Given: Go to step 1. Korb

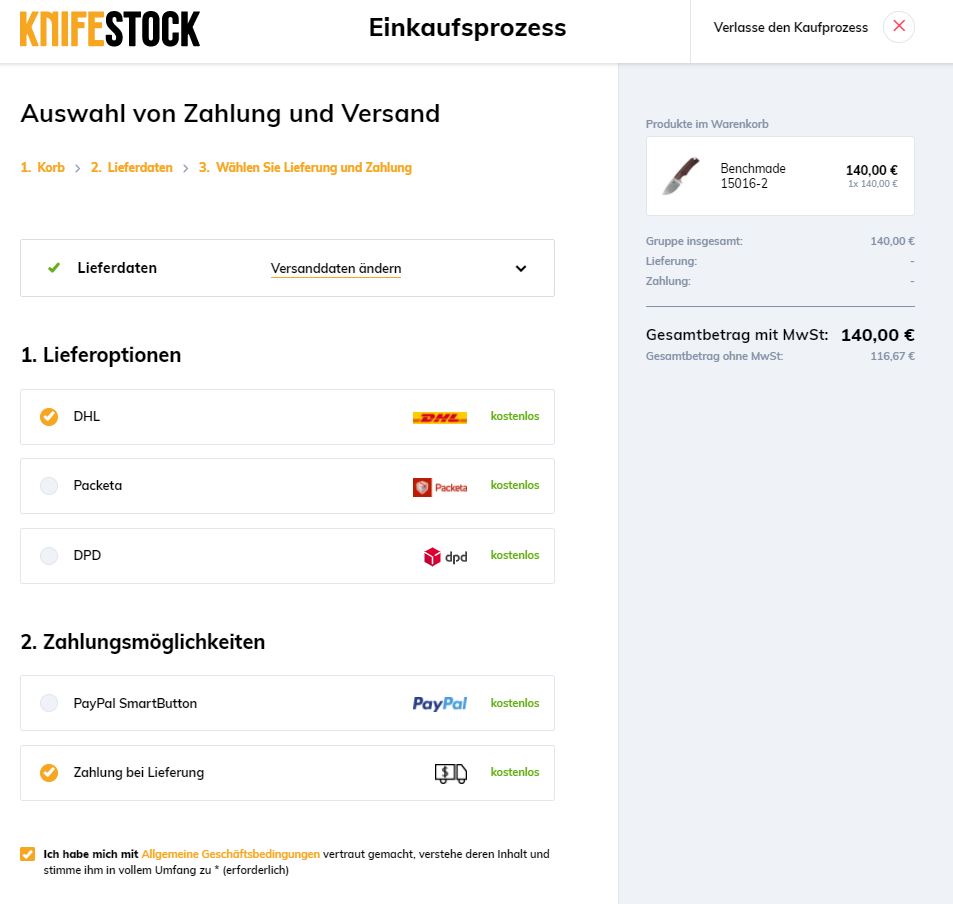Looking at the screenshot, I should [x=43, y=168].
